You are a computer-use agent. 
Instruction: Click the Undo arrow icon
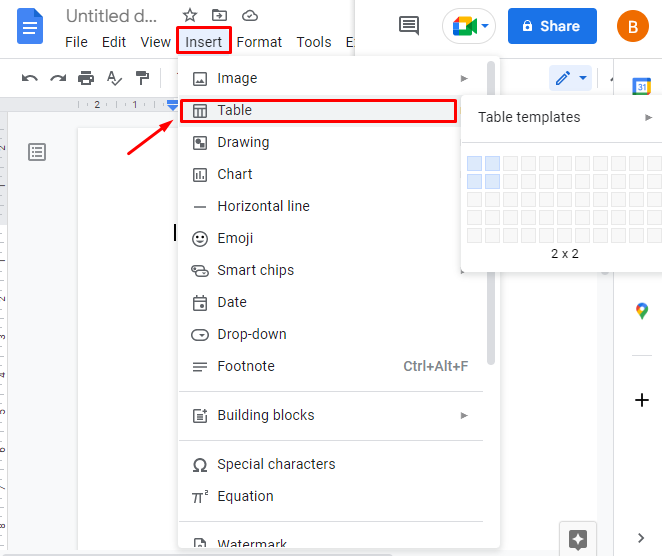point(30,79)
